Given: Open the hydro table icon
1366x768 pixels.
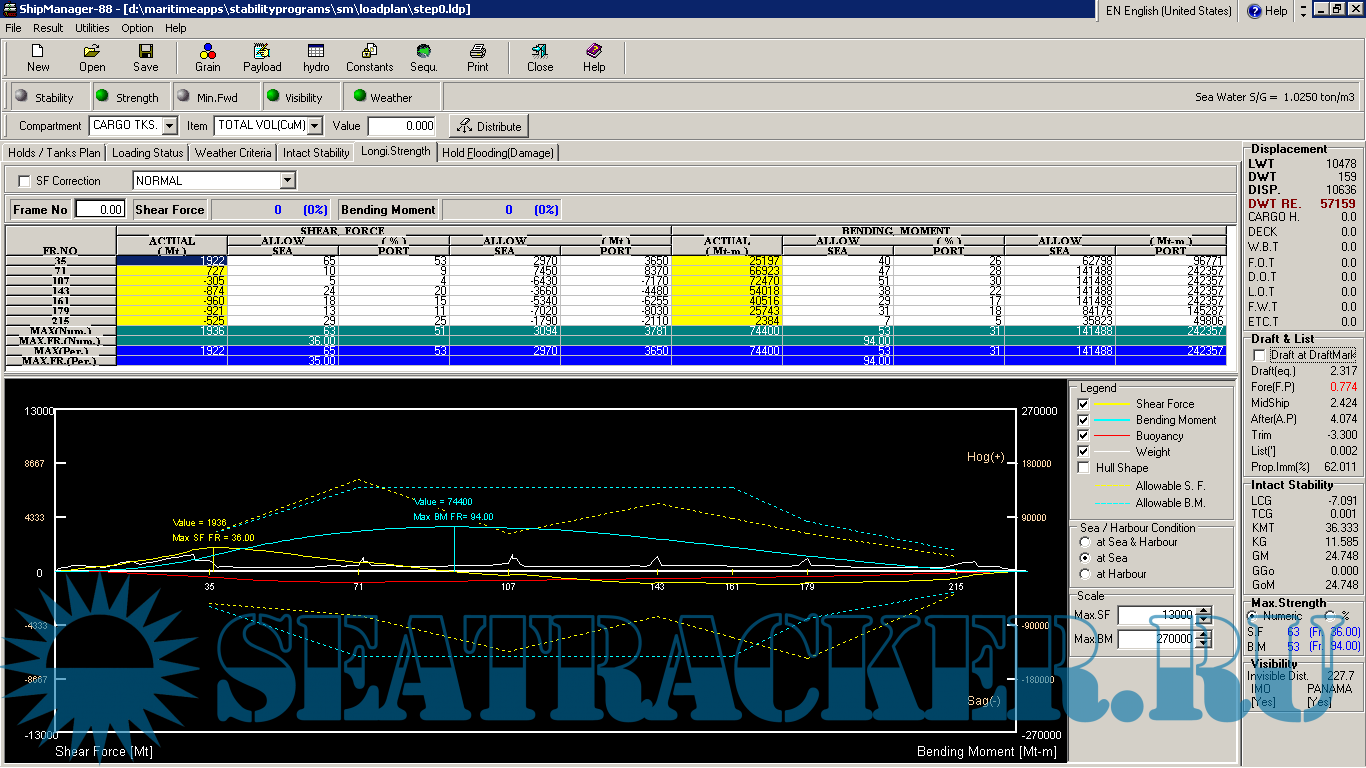Looking at the screenshot, I should [x=316, y=57].
